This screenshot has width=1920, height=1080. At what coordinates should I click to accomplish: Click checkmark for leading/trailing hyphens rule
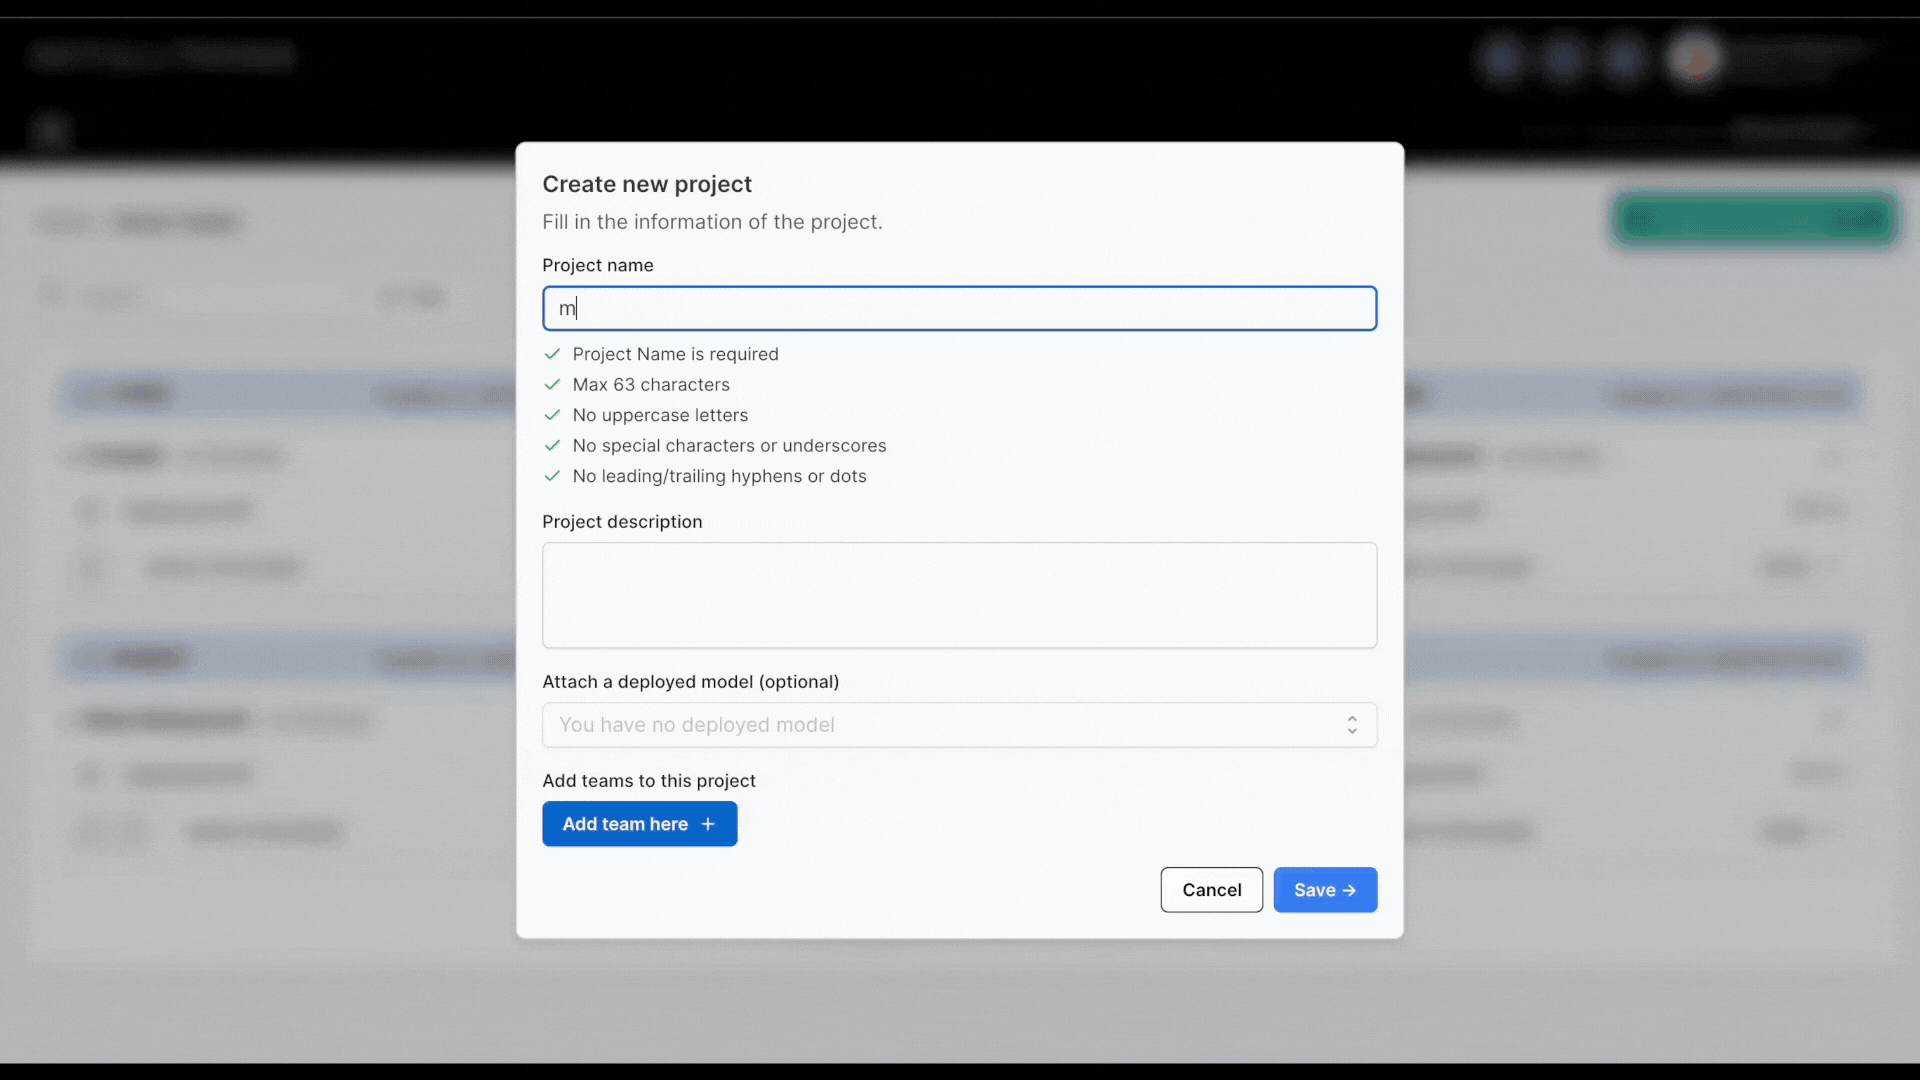click(552, 476)
